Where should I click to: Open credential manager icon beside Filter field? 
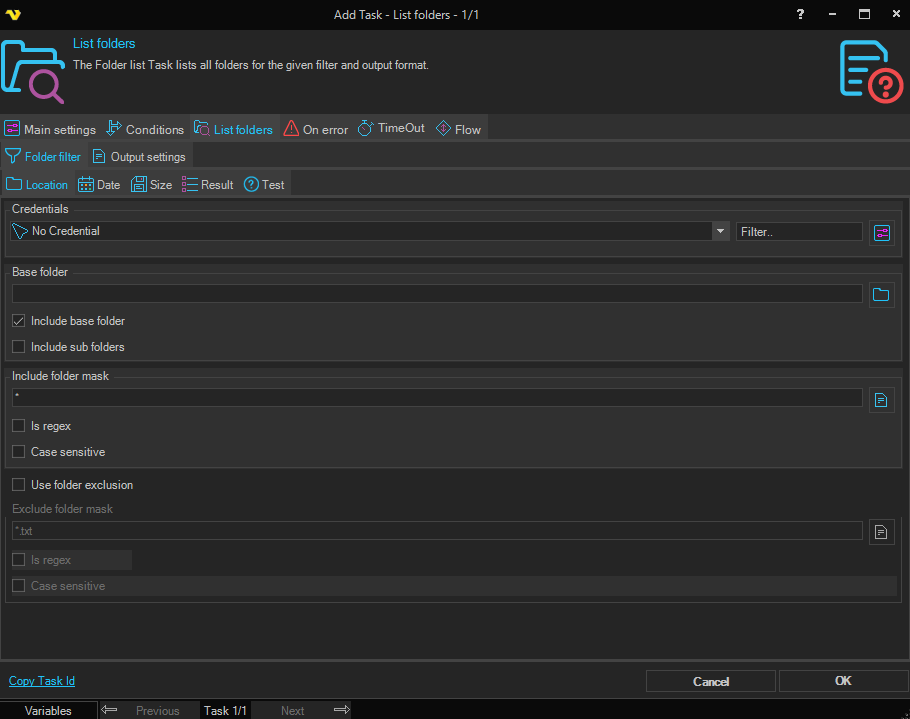881,232
